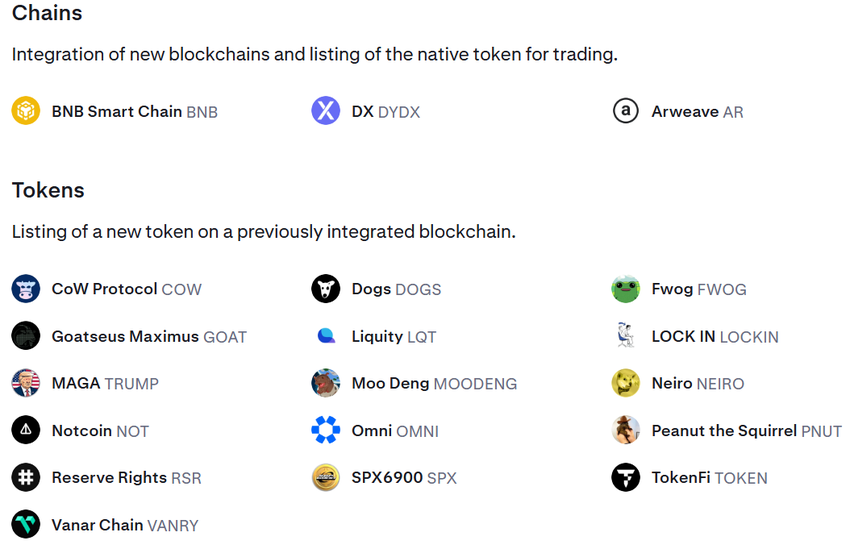850x549 pixels.
Task: Select the SPX6900 SPX token name
Action: click(404, 478)
